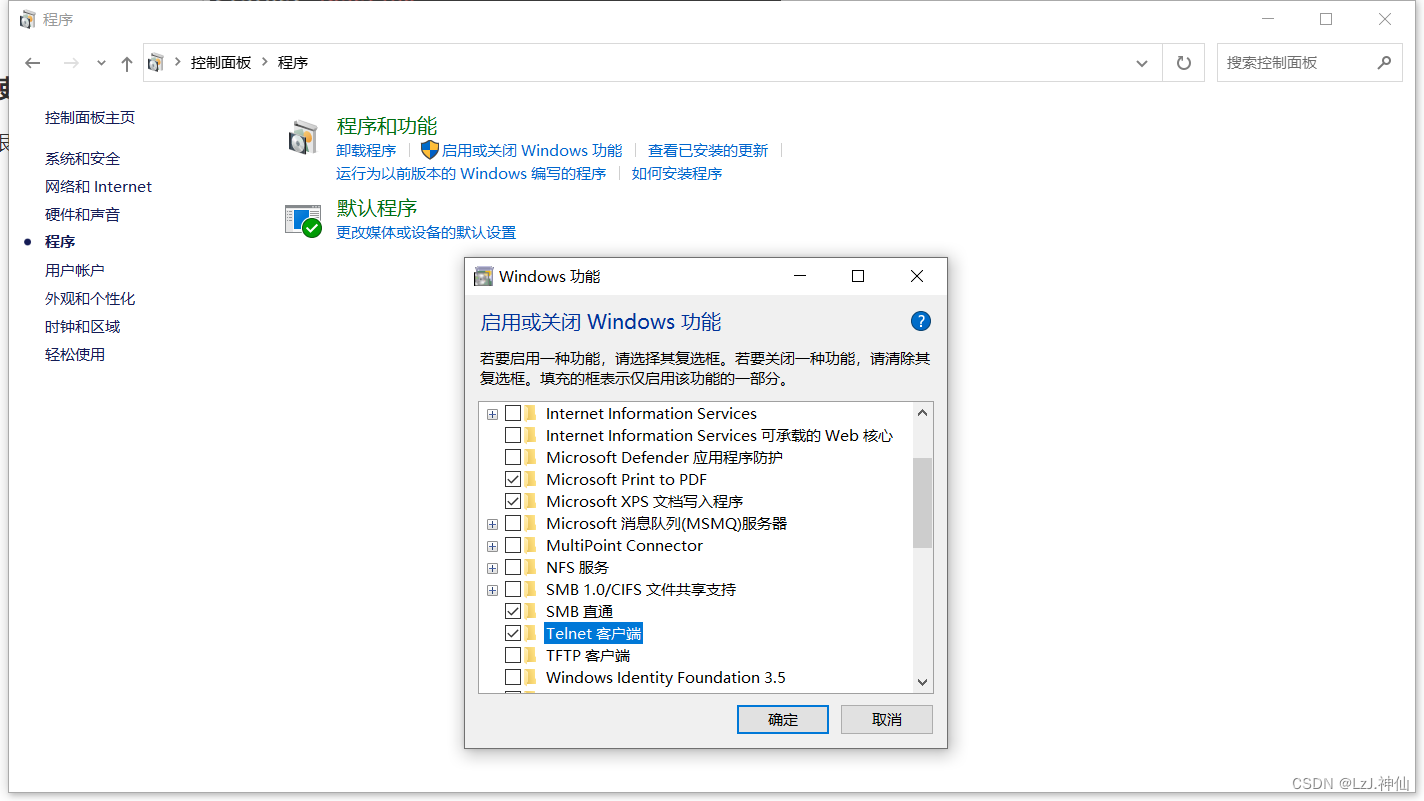The height and width of the screenshot is (801, 1424).
Task: Click the help question mark icon
Action: coord(921,321)
